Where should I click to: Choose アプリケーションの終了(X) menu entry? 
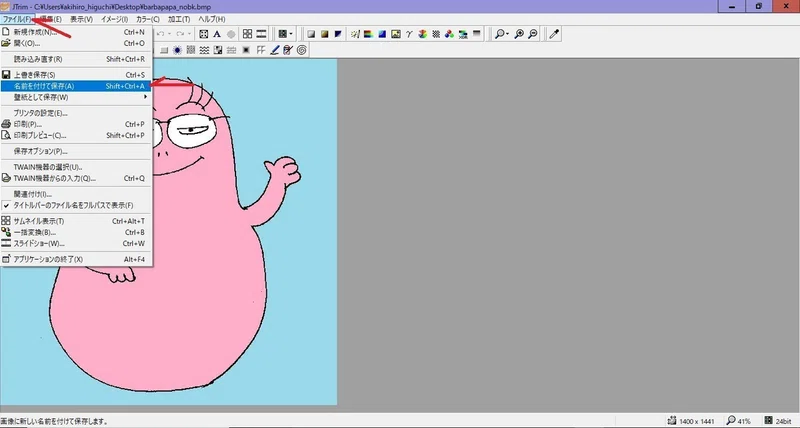(76, 259)
